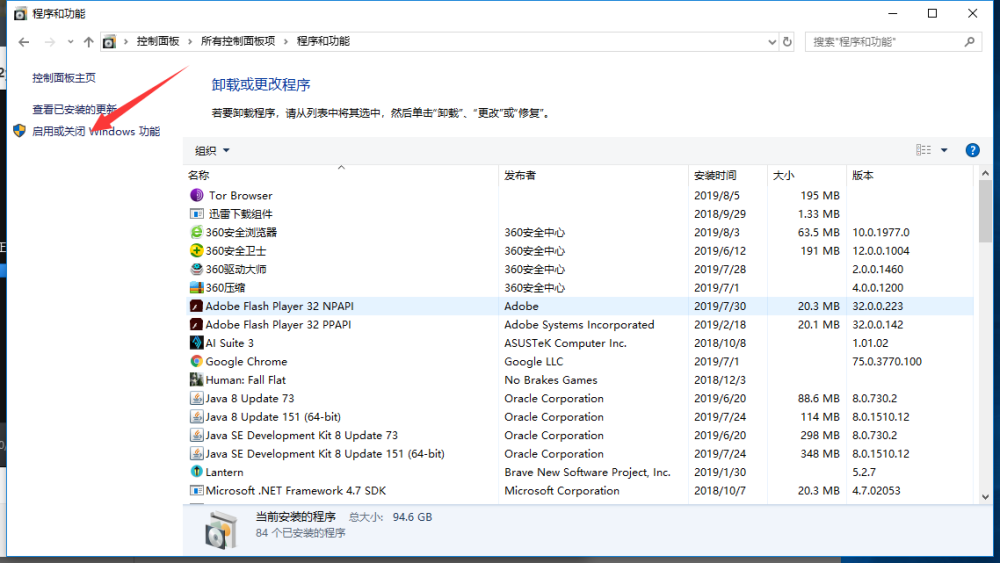1000x563 pixels.
Task: Click version text 75.0.3770.100
Action: (x=886, y=362)
